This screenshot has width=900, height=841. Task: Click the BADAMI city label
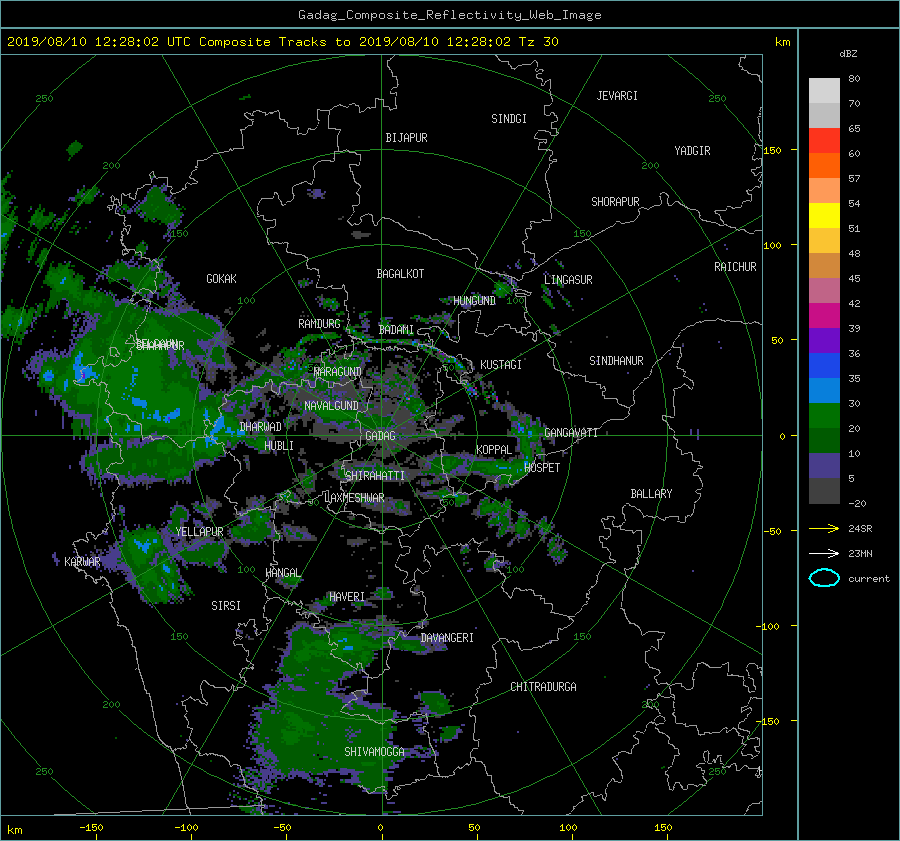click(x=396, y=330)
